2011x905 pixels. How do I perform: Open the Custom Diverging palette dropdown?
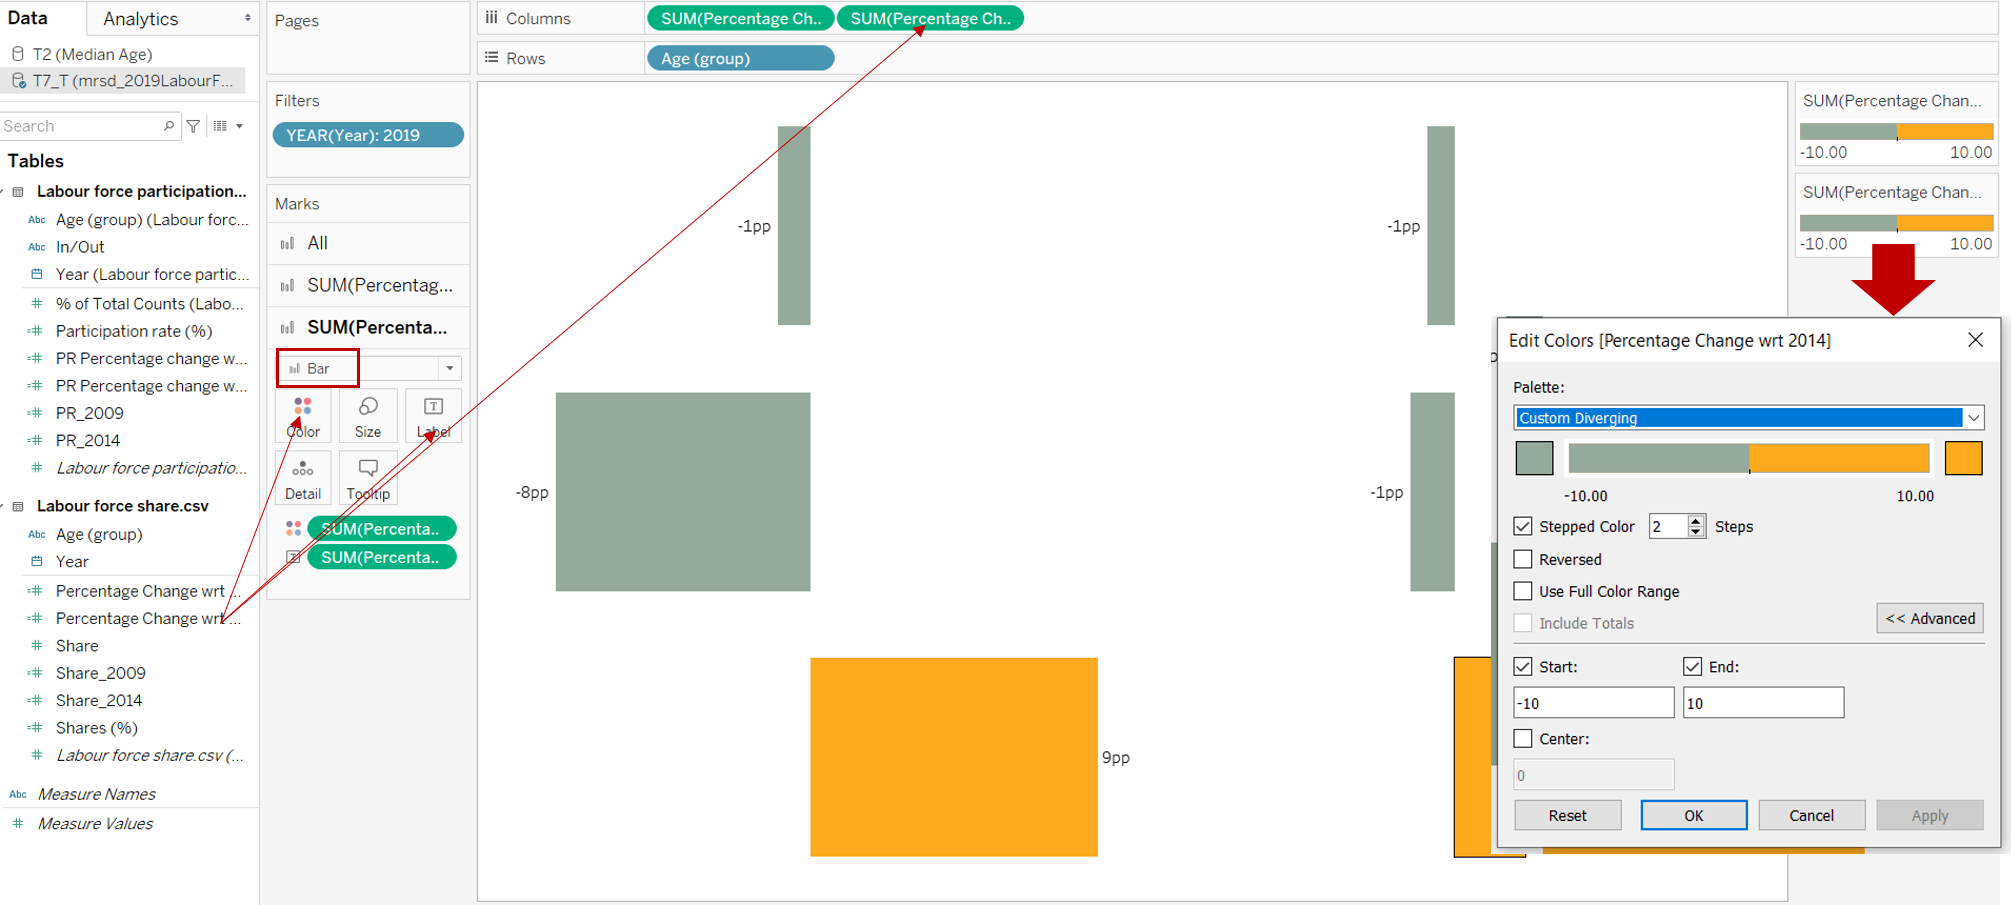[1748, 418]
